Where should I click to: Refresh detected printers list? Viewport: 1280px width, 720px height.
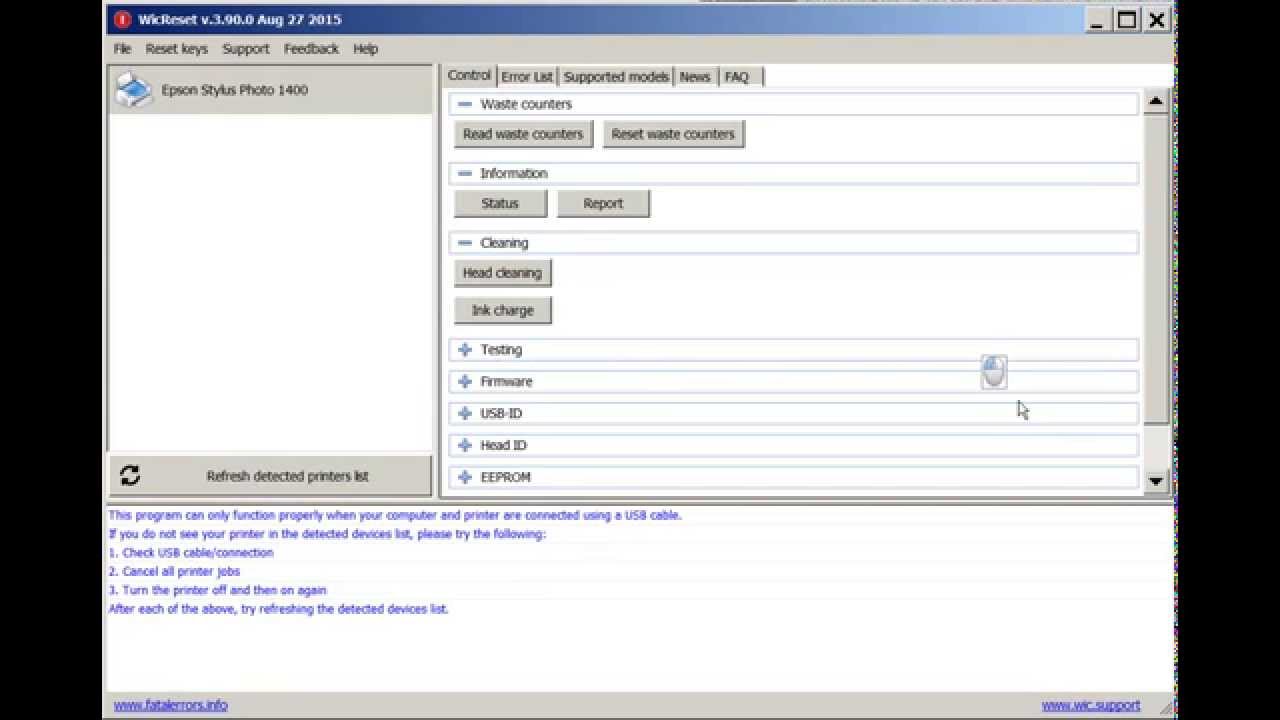click(271, 476)
